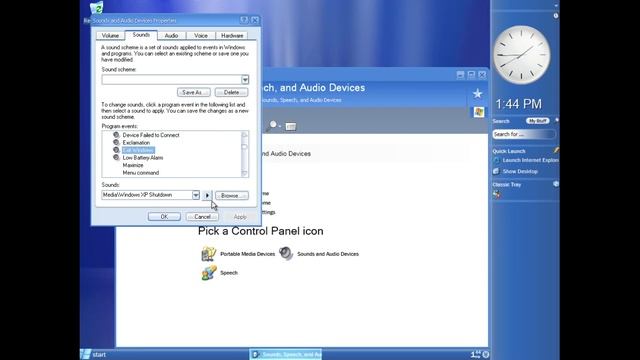The height and width of the screenshot is (360, 640).
Task: Click the Browse button
Action: (x=232, y=196)
